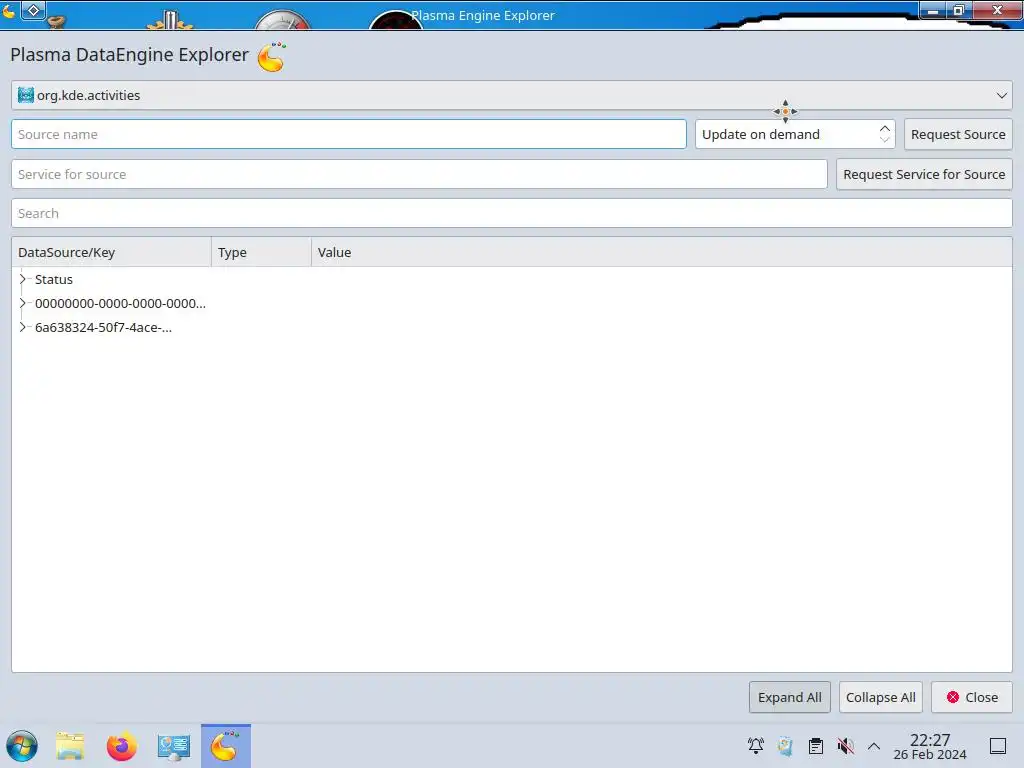The height and width of the screenshot is (768, 1024).
Task: Open the Start menu orb on taskbar
Action: click(22, 746)
